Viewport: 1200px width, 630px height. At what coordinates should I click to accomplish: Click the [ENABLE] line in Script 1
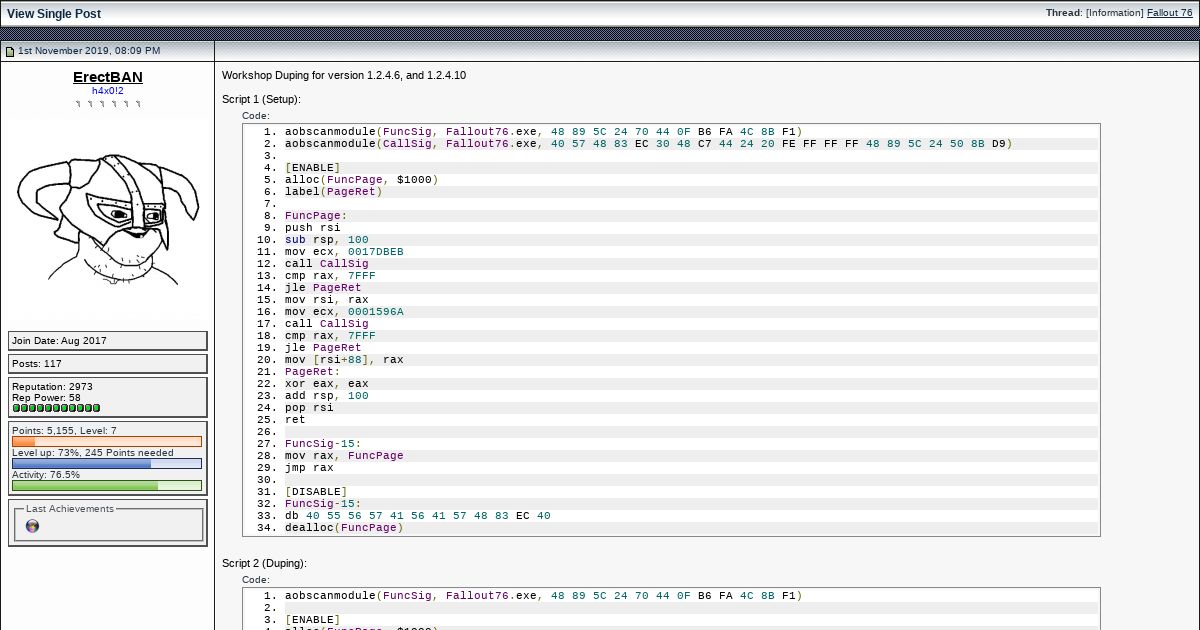[x=312, y=168]
